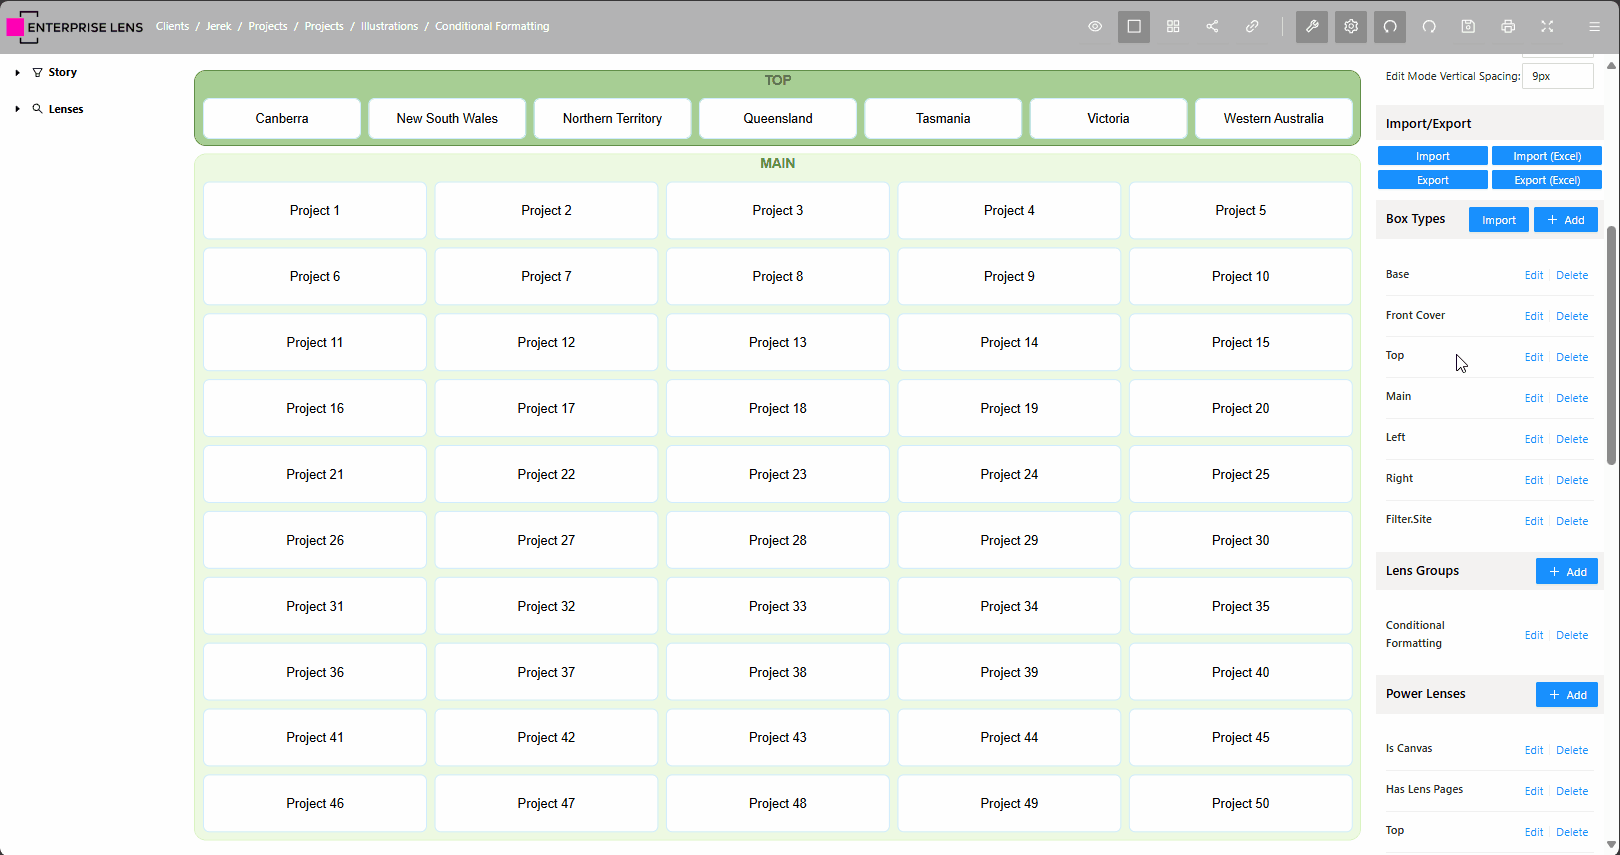This screenshot has width=1620, height=855.
Task: Click the eye view icon in toolbar
Action: coord(1095,27)
